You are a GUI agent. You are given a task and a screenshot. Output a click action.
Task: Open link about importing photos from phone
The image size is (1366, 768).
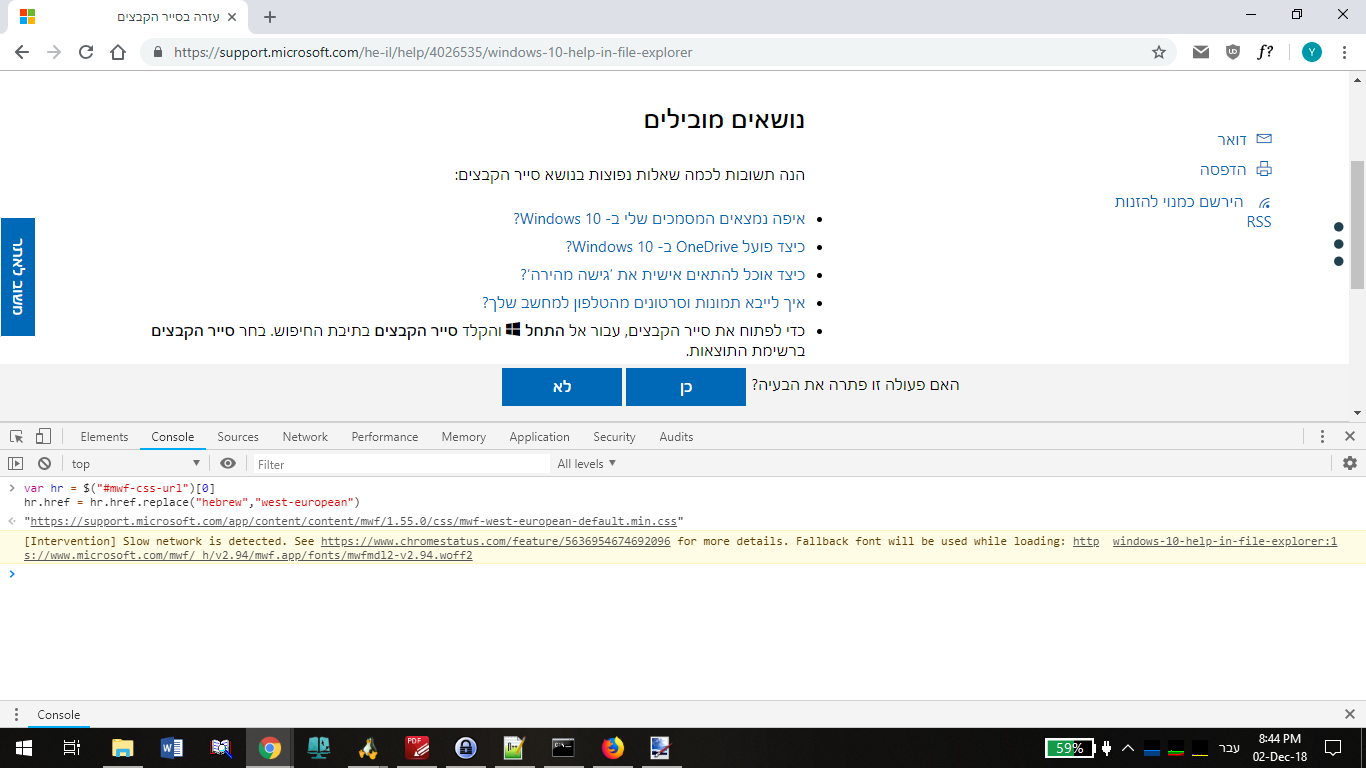point(643,303)
